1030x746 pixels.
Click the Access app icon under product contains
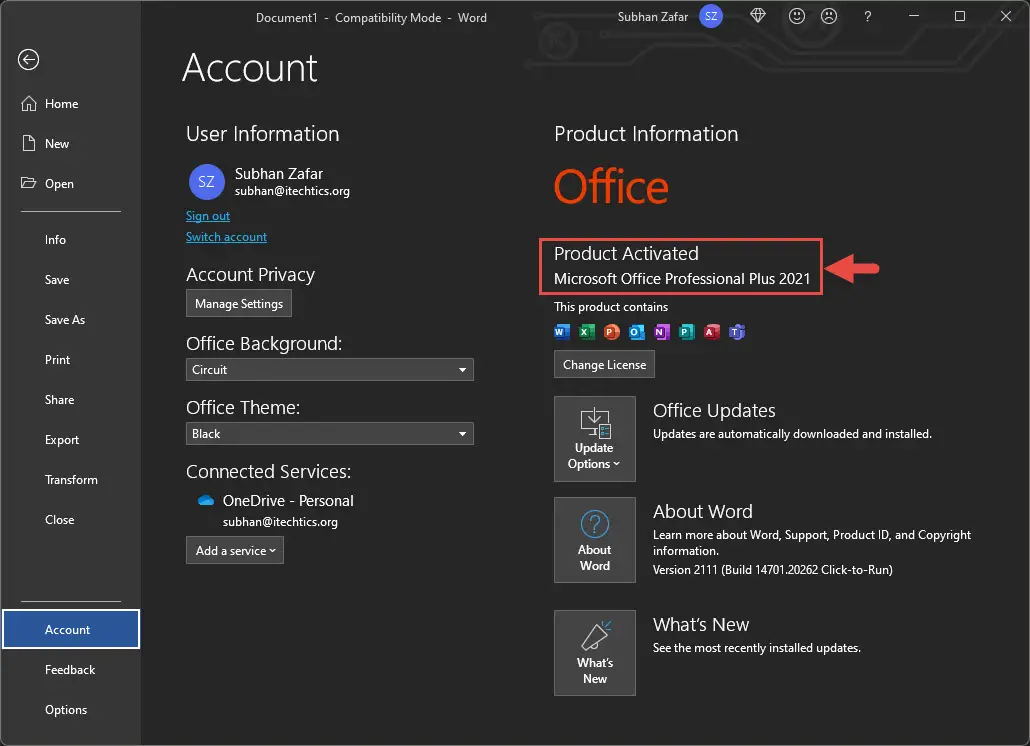pos(711,332)
